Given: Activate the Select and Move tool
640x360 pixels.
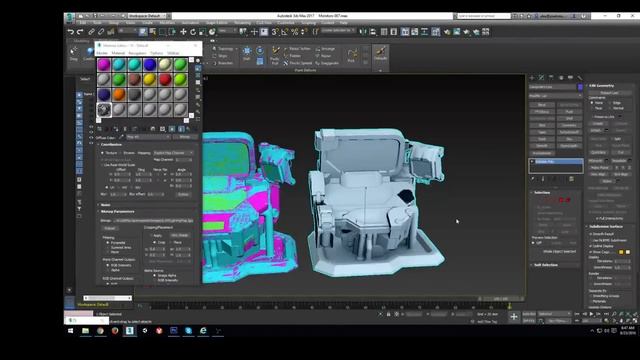Looking at the screenshot, I should coord(183,32).
